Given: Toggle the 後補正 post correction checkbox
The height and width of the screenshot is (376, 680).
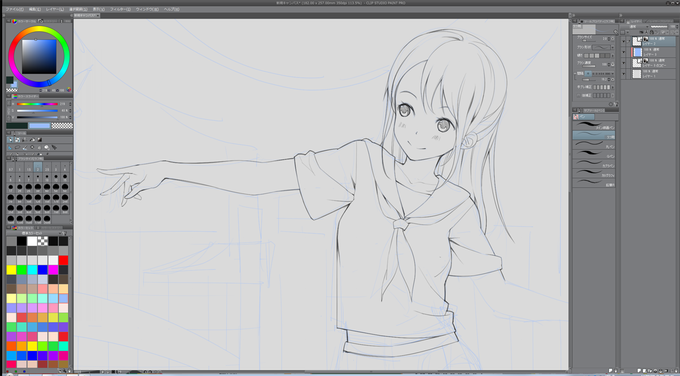Looking at the screenshot, I should (x=580, y=95).
